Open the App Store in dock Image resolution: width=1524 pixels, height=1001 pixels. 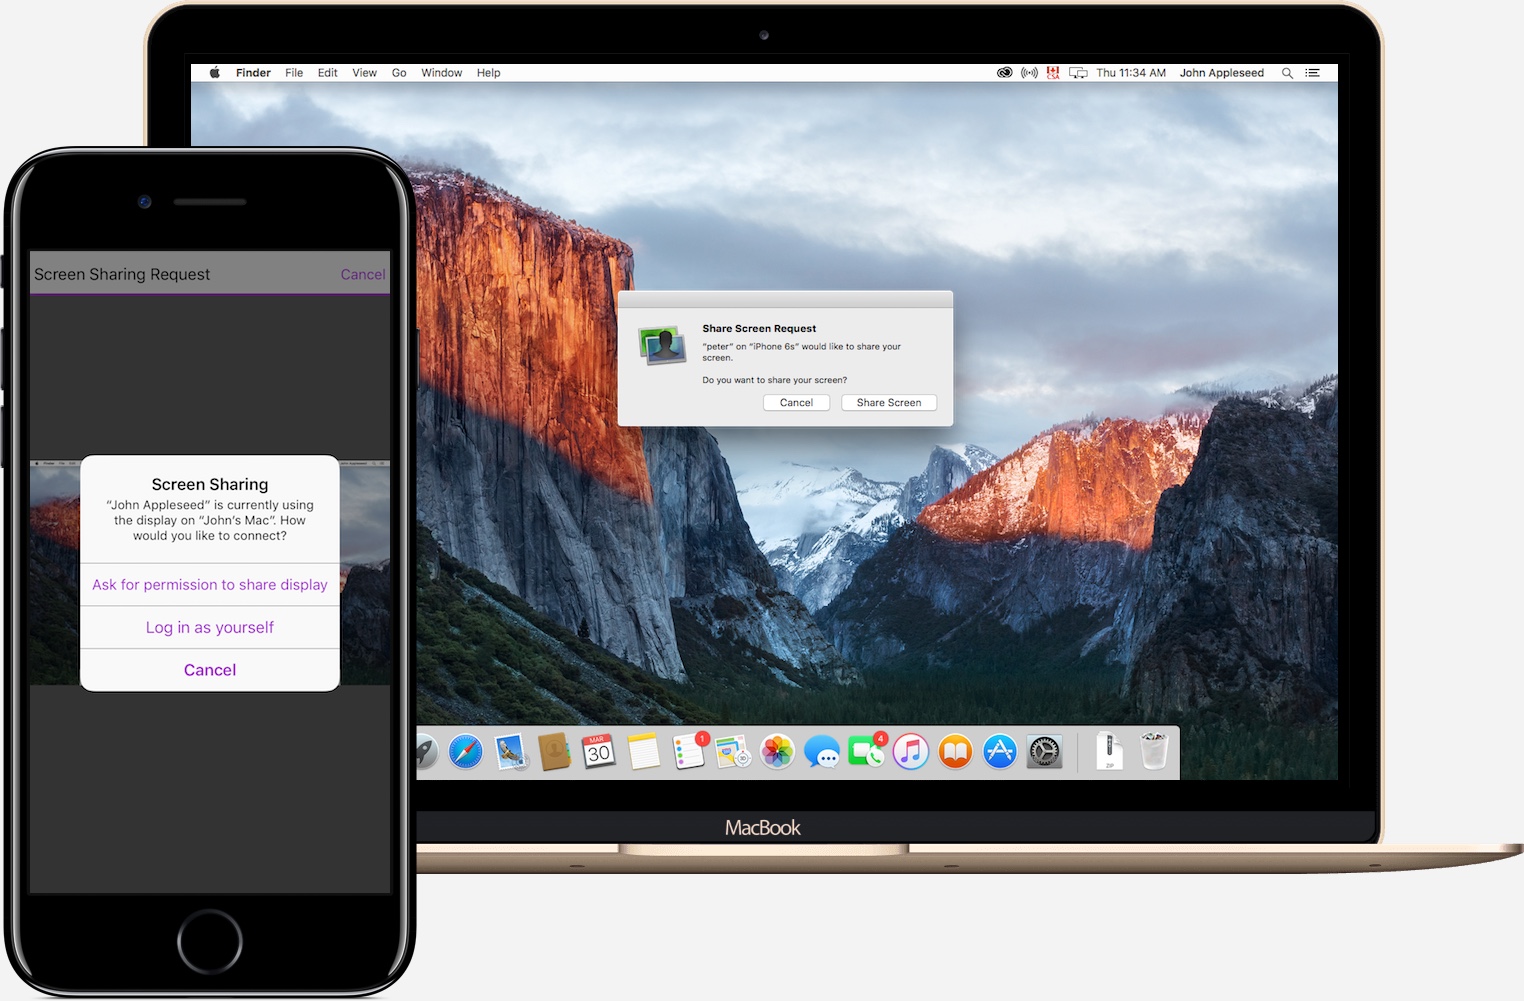(x=1000, y=752)
